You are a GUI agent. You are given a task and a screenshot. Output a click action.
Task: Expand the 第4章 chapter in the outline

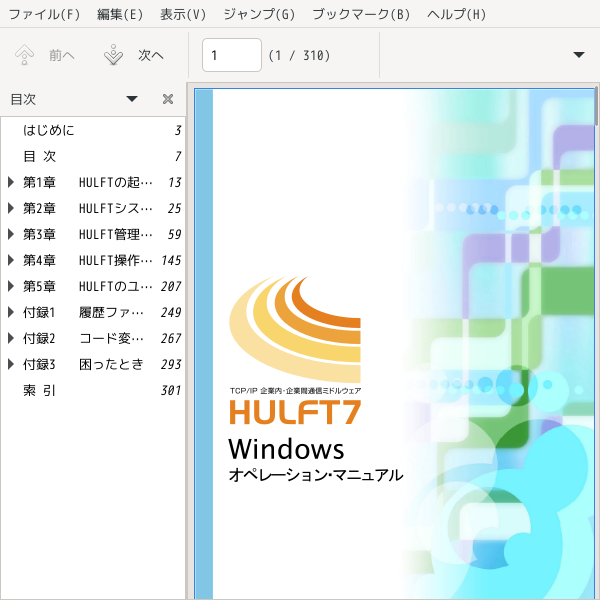[x=11, y=260]
